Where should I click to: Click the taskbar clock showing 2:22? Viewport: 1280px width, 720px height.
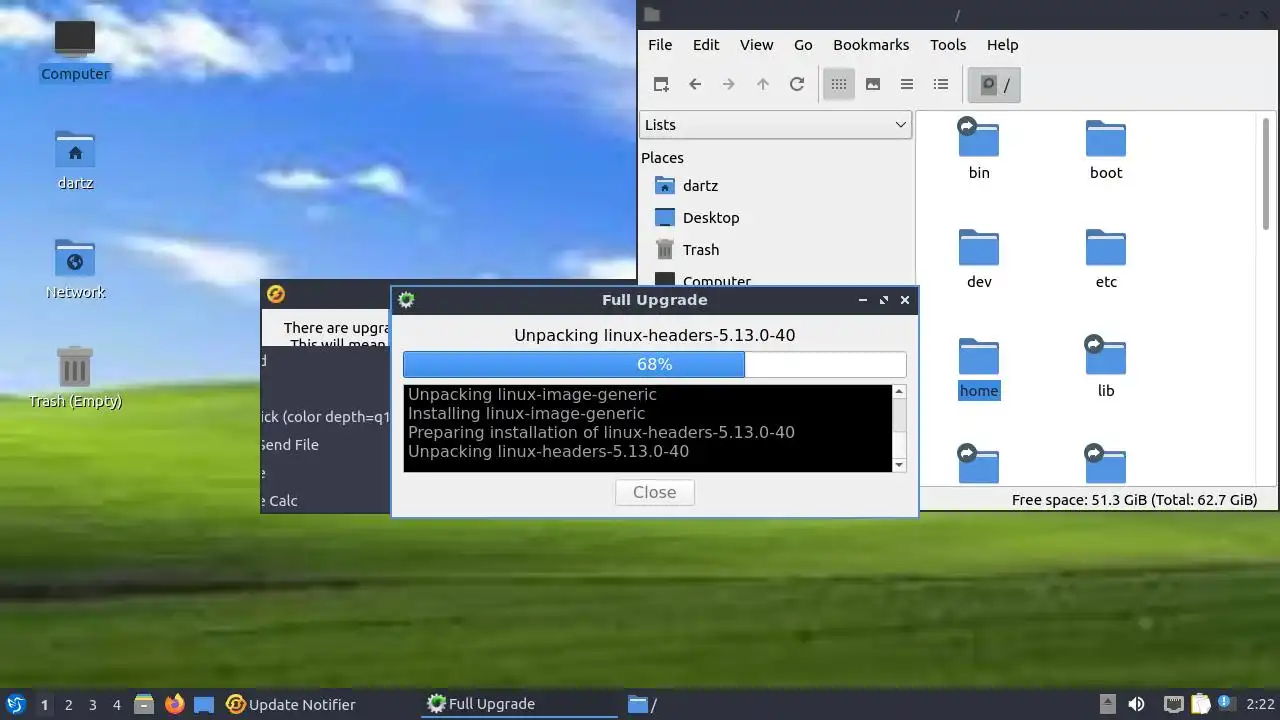(1260, 704)
